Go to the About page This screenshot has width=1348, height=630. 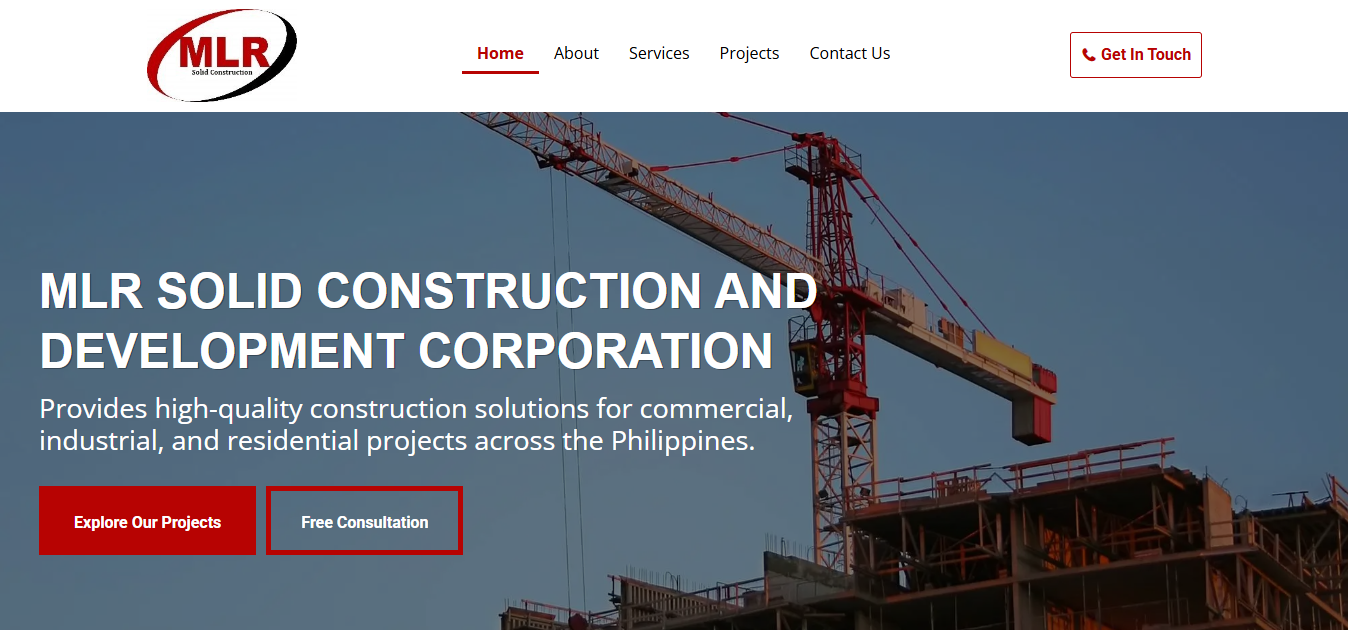(576, 53)
